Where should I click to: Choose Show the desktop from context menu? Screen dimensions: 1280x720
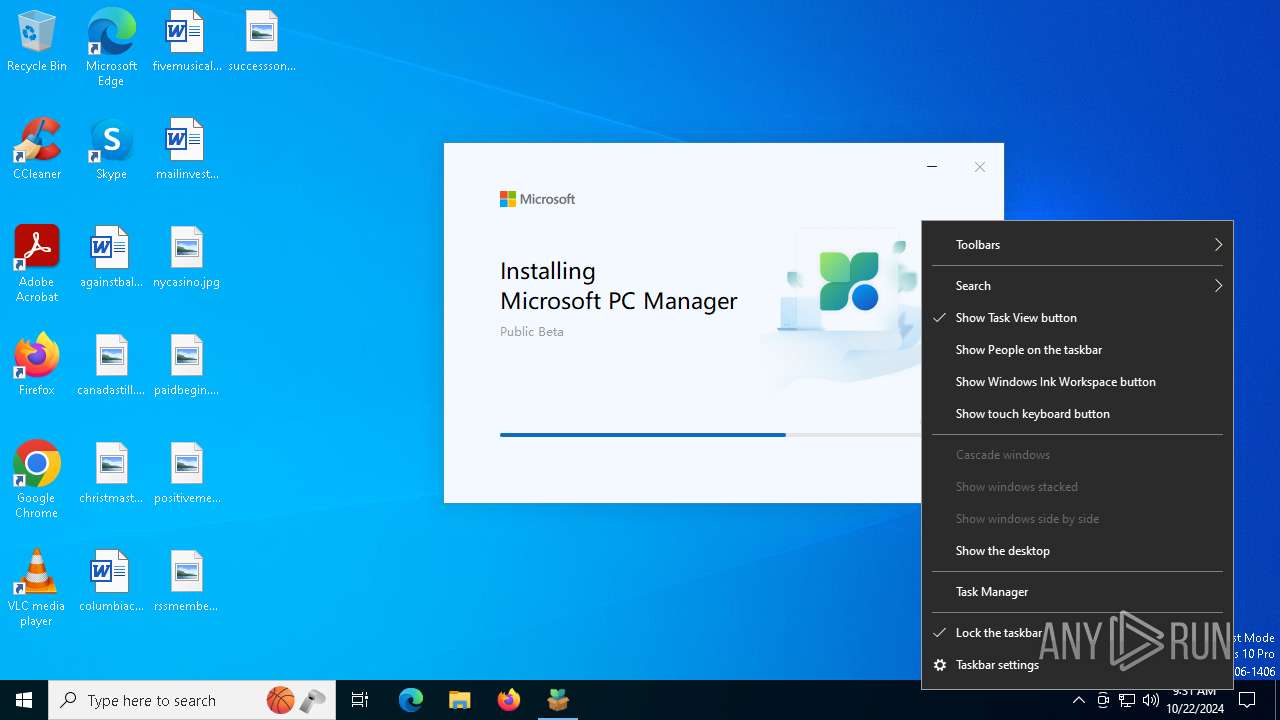coord(1077,551)
